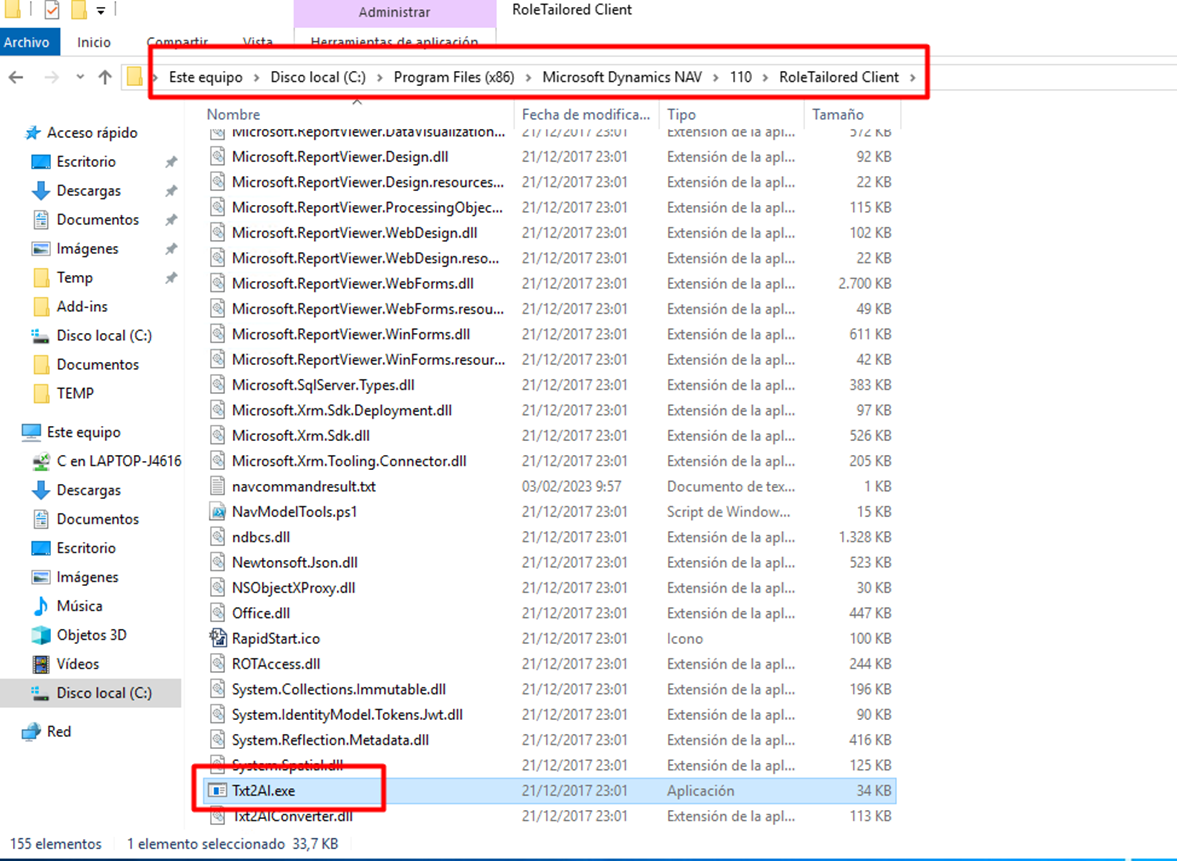Screen dimensions: 1177x861
Task: Select Txt2AI.exe file name
Action: (263, 790)
